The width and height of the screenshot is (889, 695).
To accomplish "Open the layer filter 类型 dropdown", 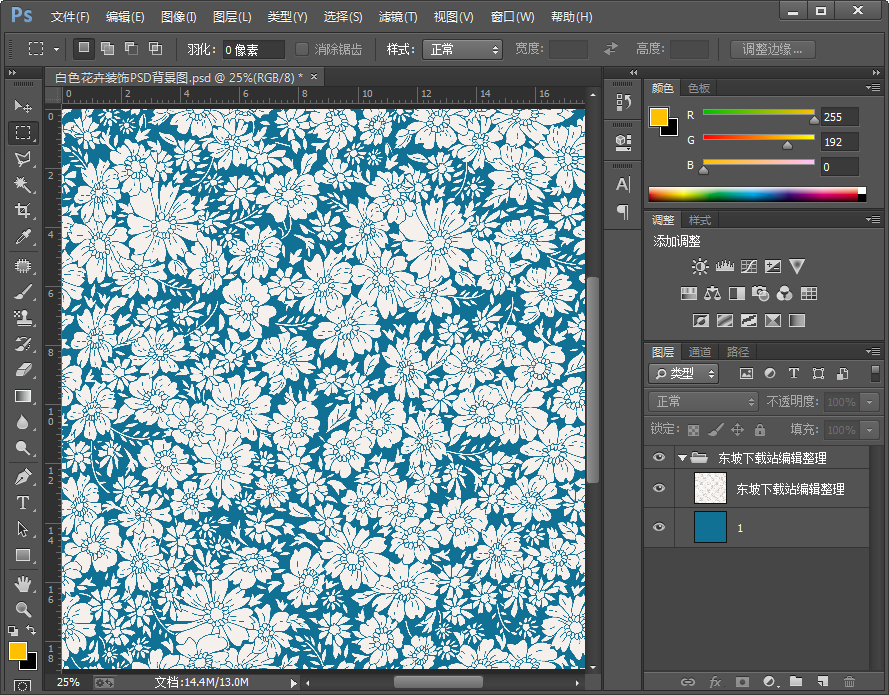I will click(684, 373).
